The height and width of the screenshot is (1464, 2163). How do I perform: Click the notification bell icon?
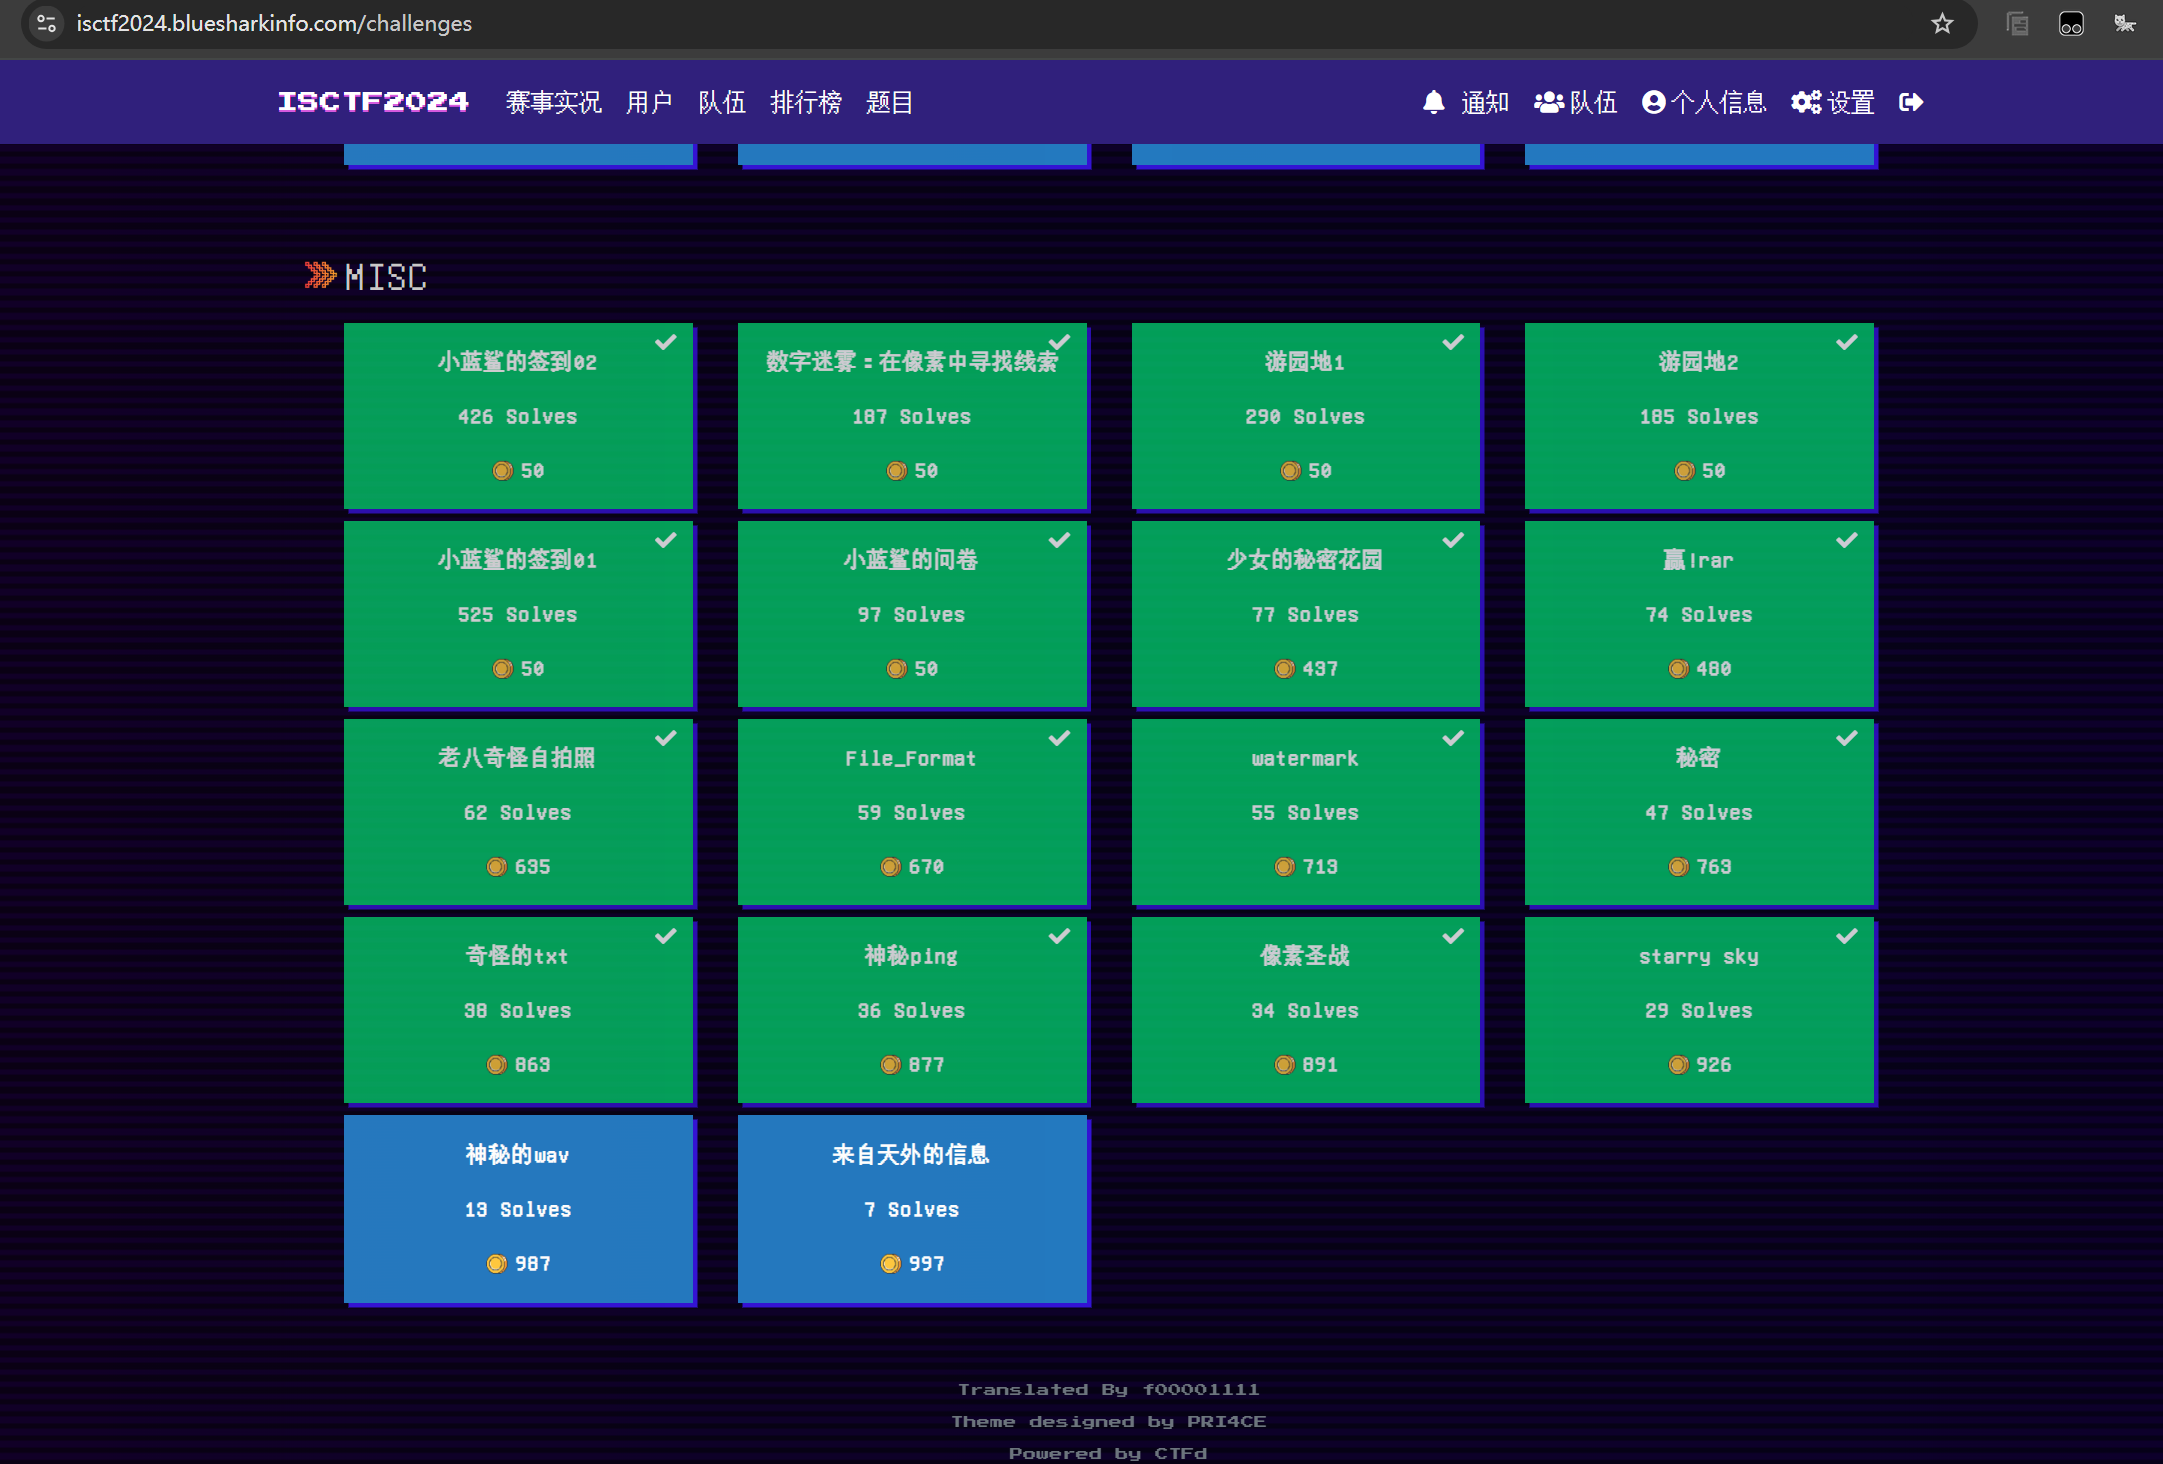click(x=1433, y=102)
